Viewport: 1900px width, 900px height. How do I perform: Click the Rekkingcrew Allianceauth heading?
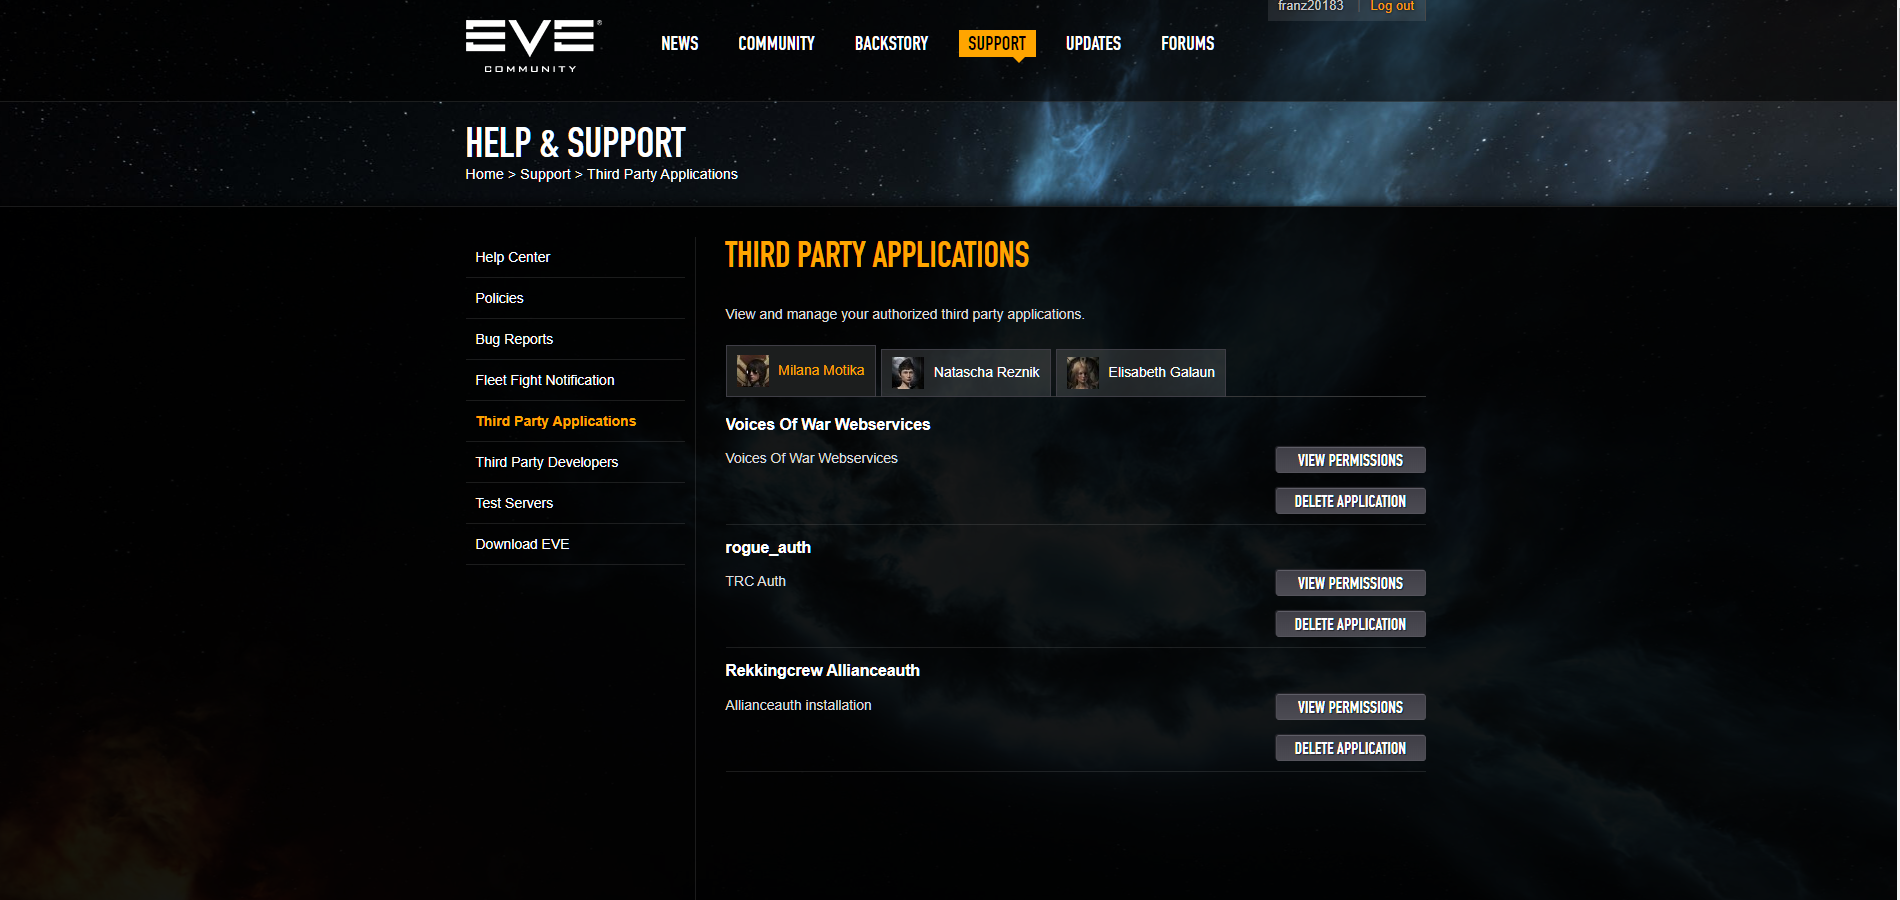point(822,670)
